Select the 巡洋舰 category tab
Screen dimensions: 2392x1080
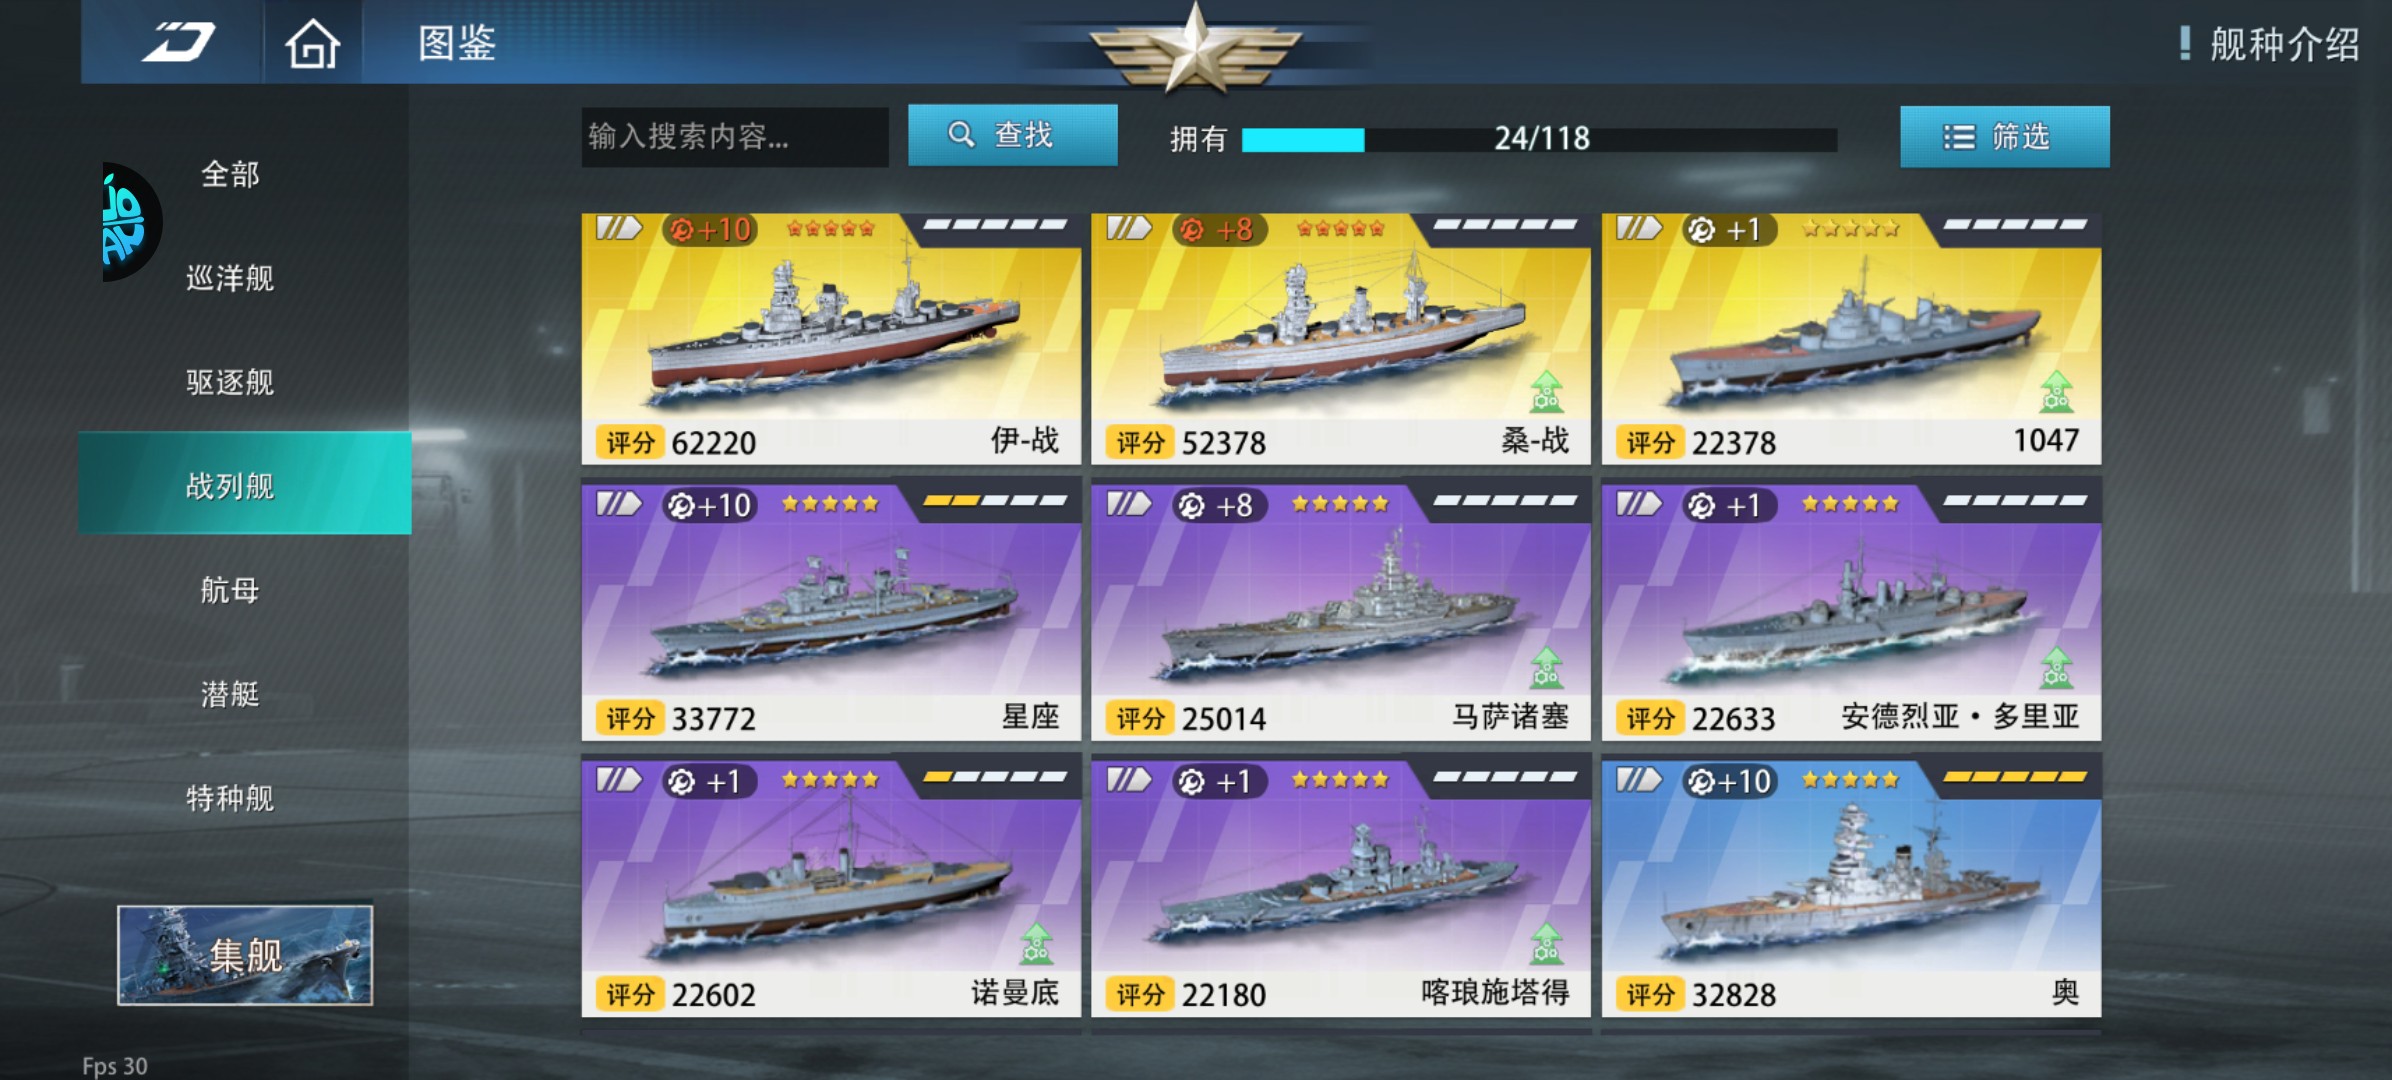[x=229, y=278]
